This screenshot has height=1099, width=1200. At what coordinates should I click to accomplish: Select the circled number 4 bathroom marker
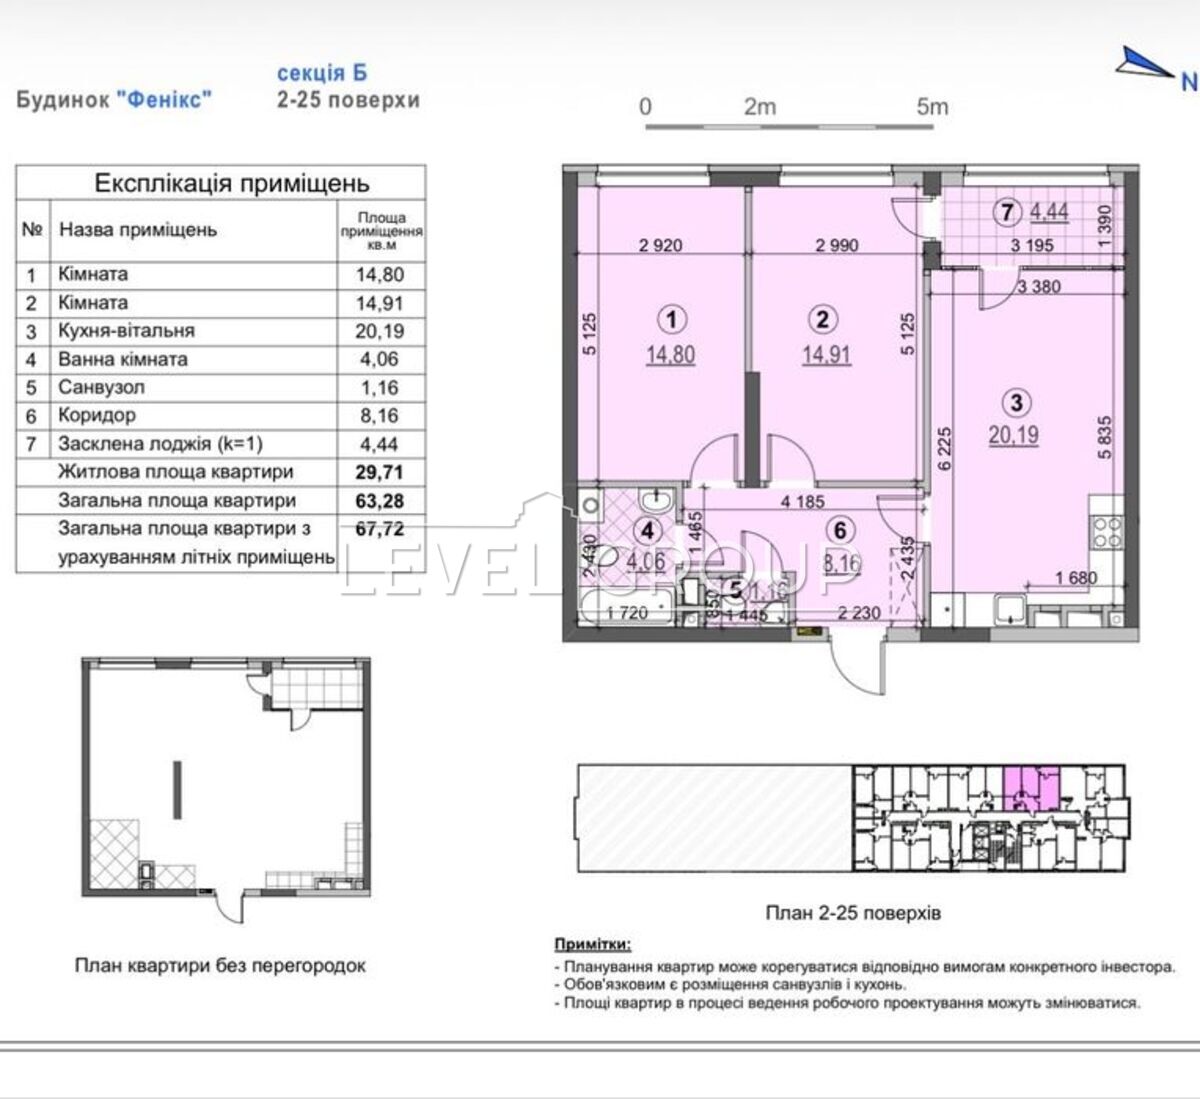[x=649, y=533]
